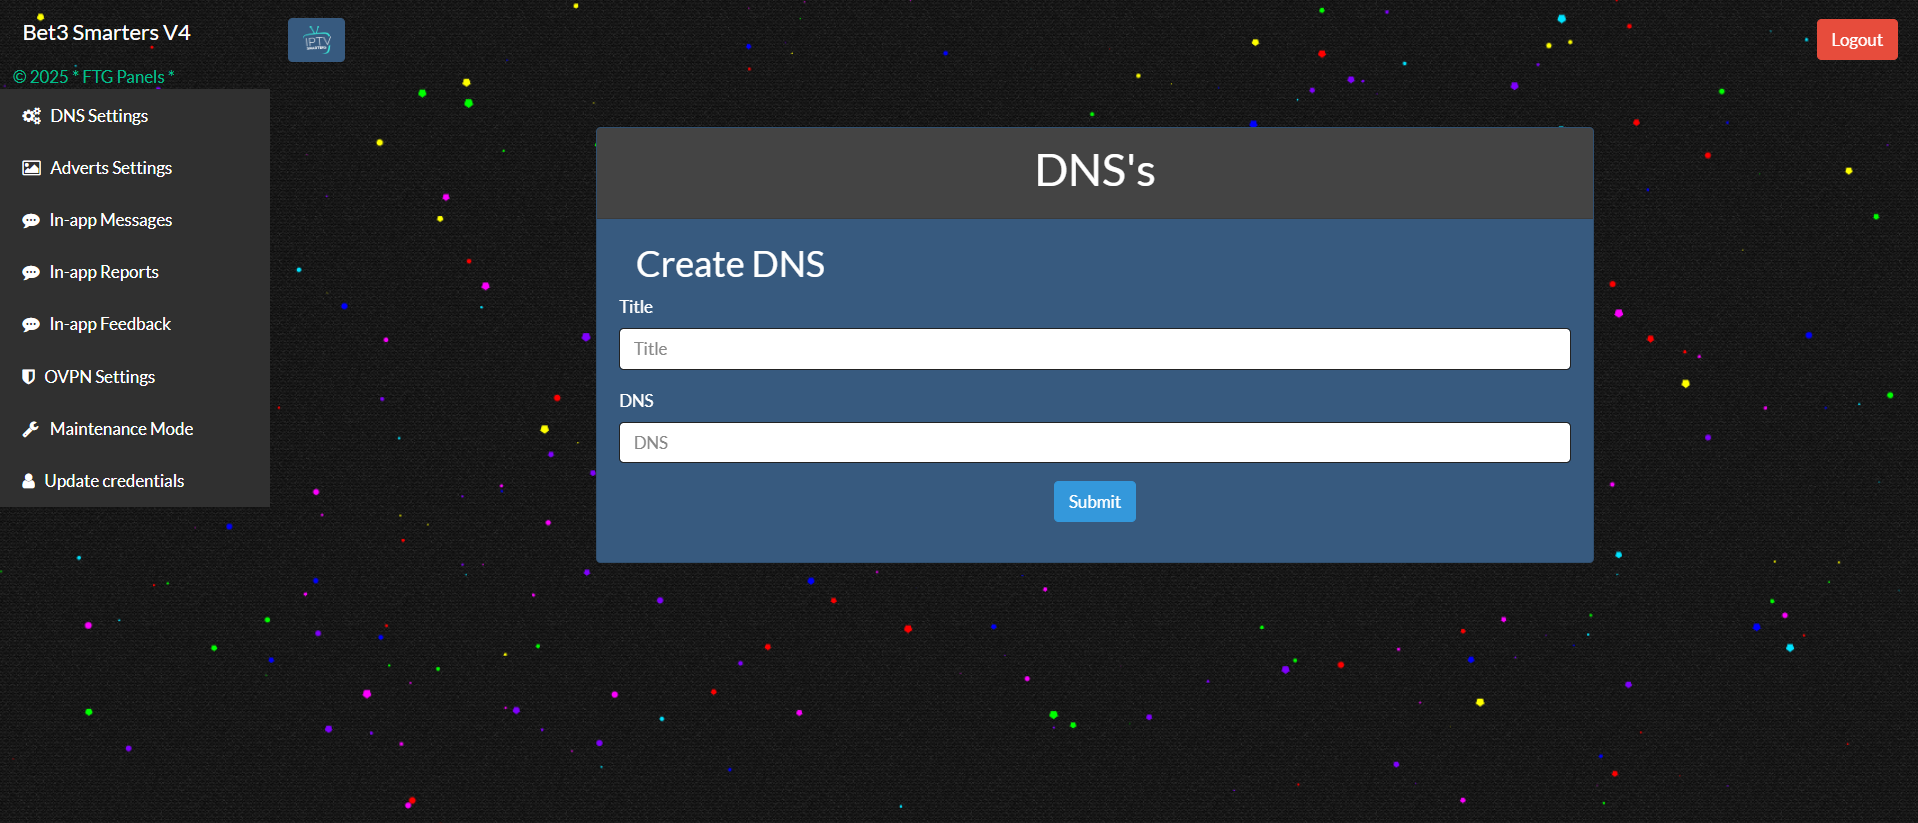This screenshot has width=1918, height=823.
Task: Click the chat bubble icon beside In-app Reports
Action: [31, 273]
